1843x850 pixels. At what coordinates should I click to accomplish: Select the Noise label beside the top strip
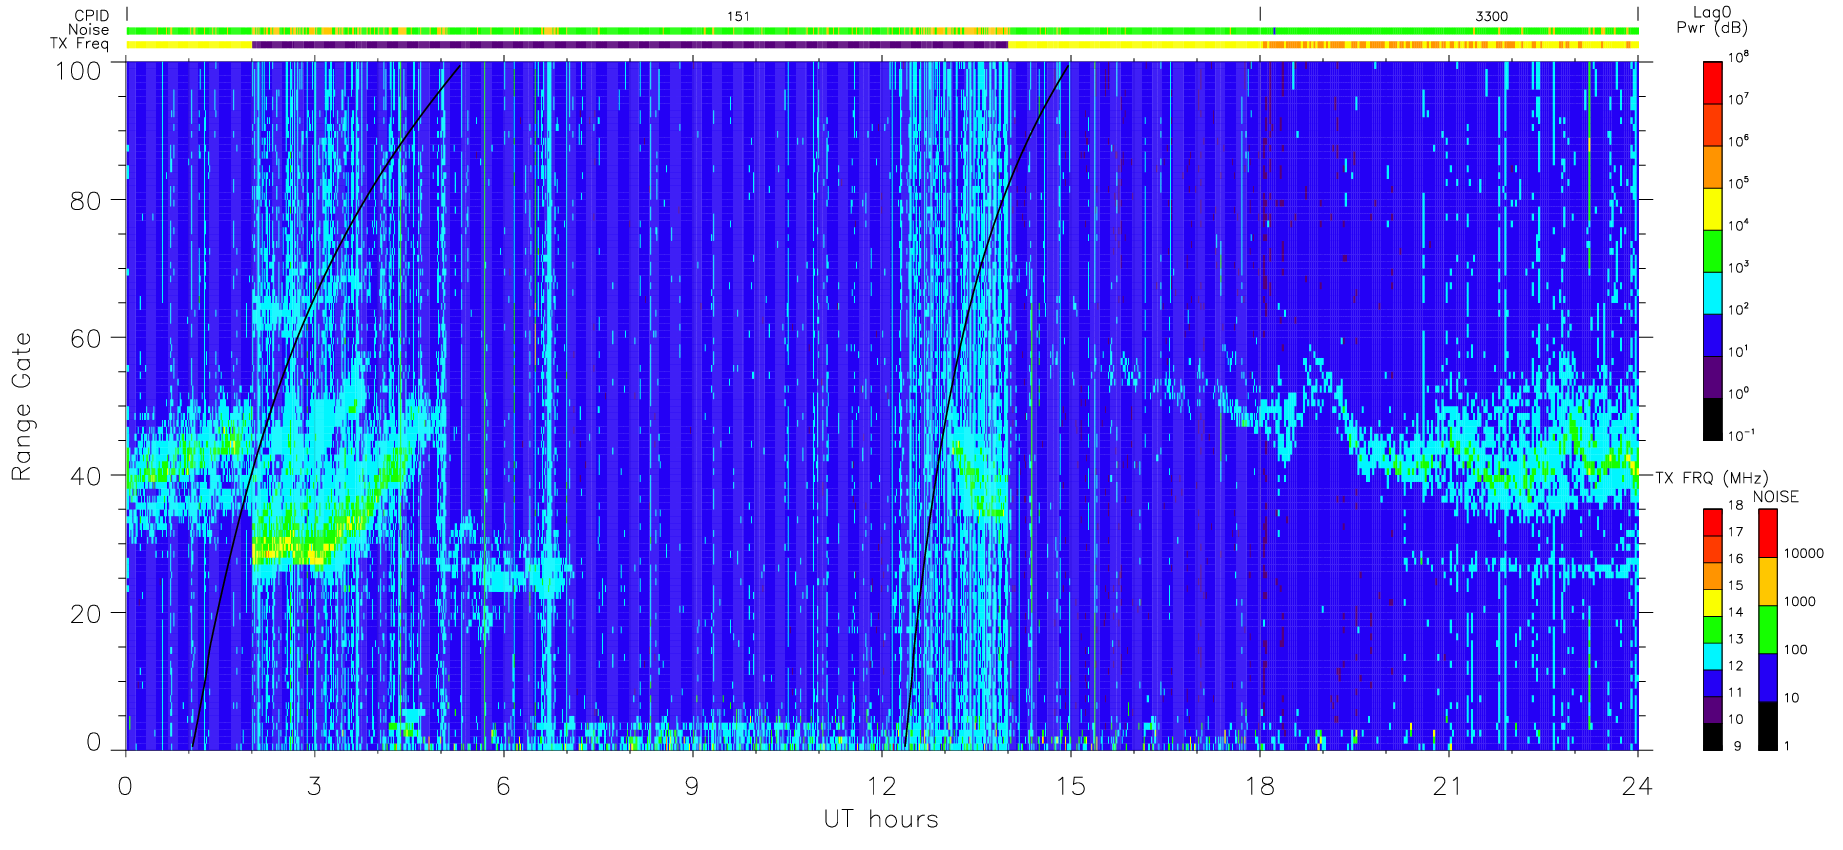pyautogui.click(x=89, y=30)
